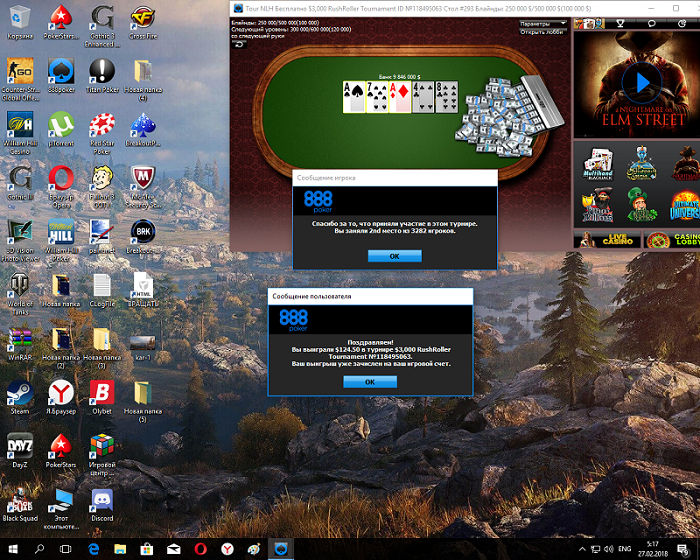Screen dimensions: 700x560
Task: Switch the ENG language indicator
Action: tap(625, 549)
